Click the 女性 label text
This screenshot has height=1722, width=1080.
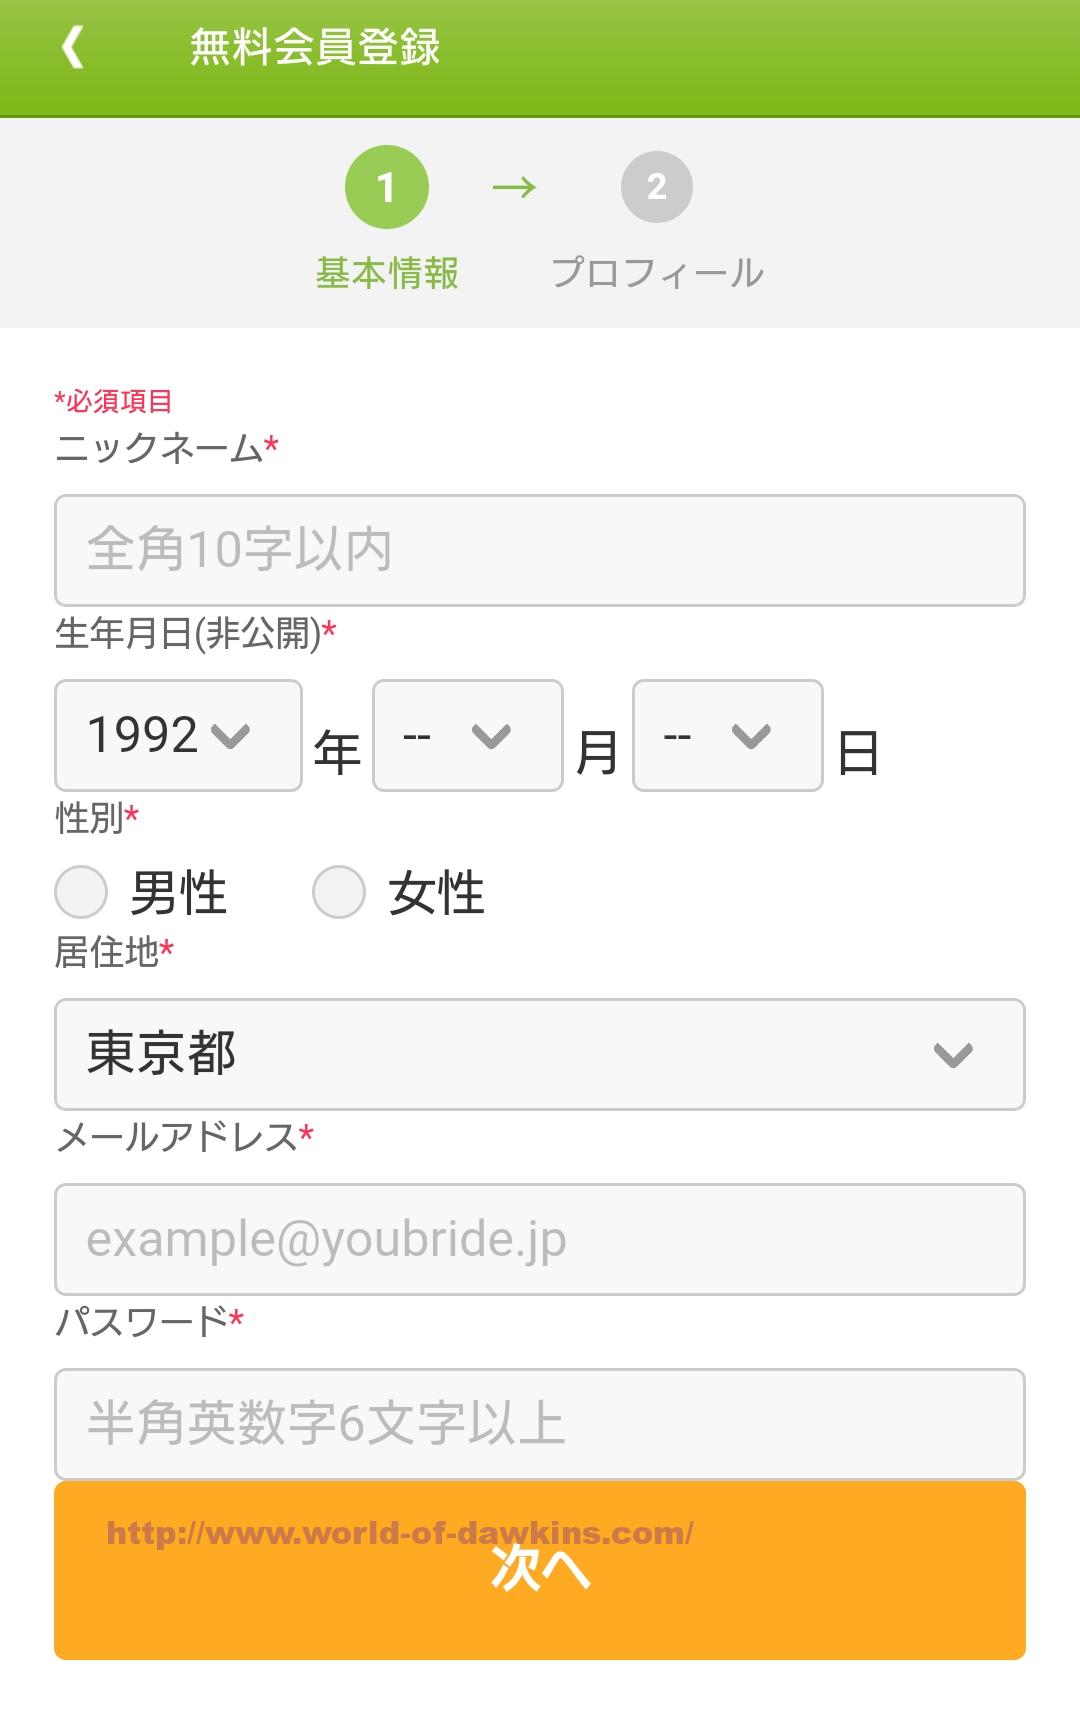437,893
